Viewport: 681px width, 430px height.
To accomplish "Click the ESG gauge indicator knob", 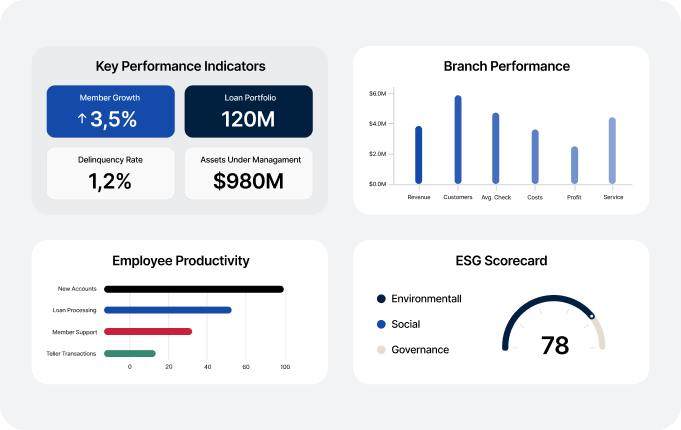I will click(592, 316).
